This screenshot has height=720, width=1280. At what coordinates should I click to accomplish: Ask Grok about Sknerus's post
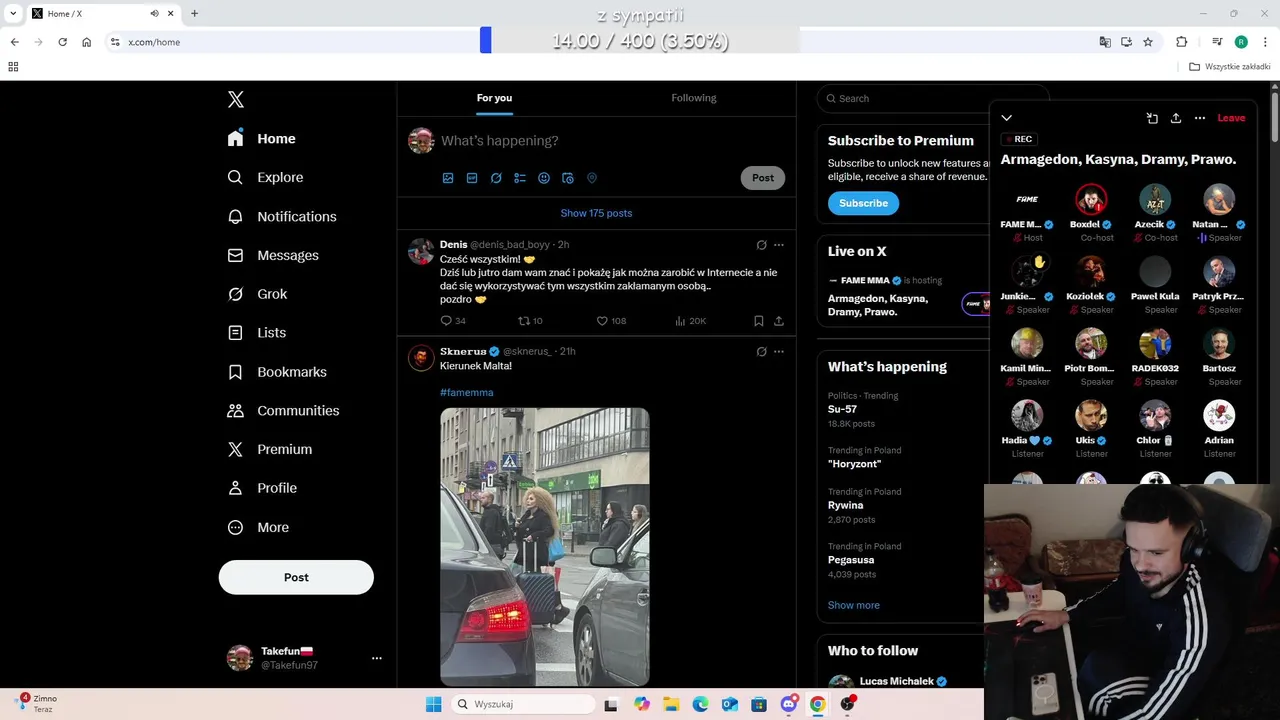coord(762,352)
